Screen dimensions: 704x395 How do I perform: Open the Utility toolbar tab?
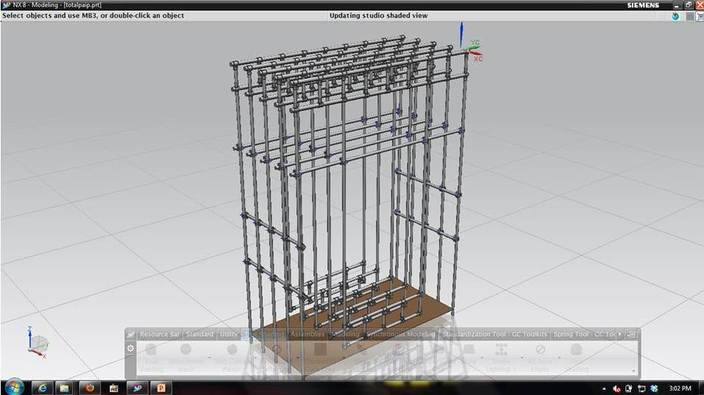tap(229, 334)
